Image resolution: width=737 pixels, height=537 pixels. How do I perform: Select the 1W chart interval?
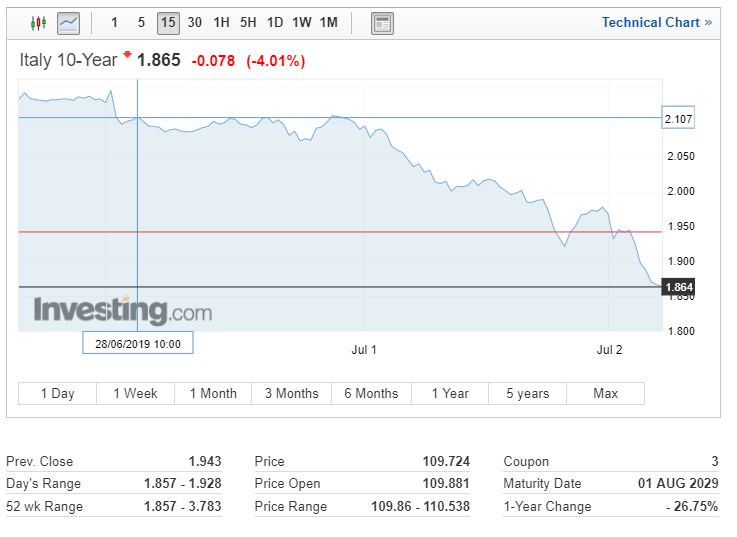coord(301,22)
